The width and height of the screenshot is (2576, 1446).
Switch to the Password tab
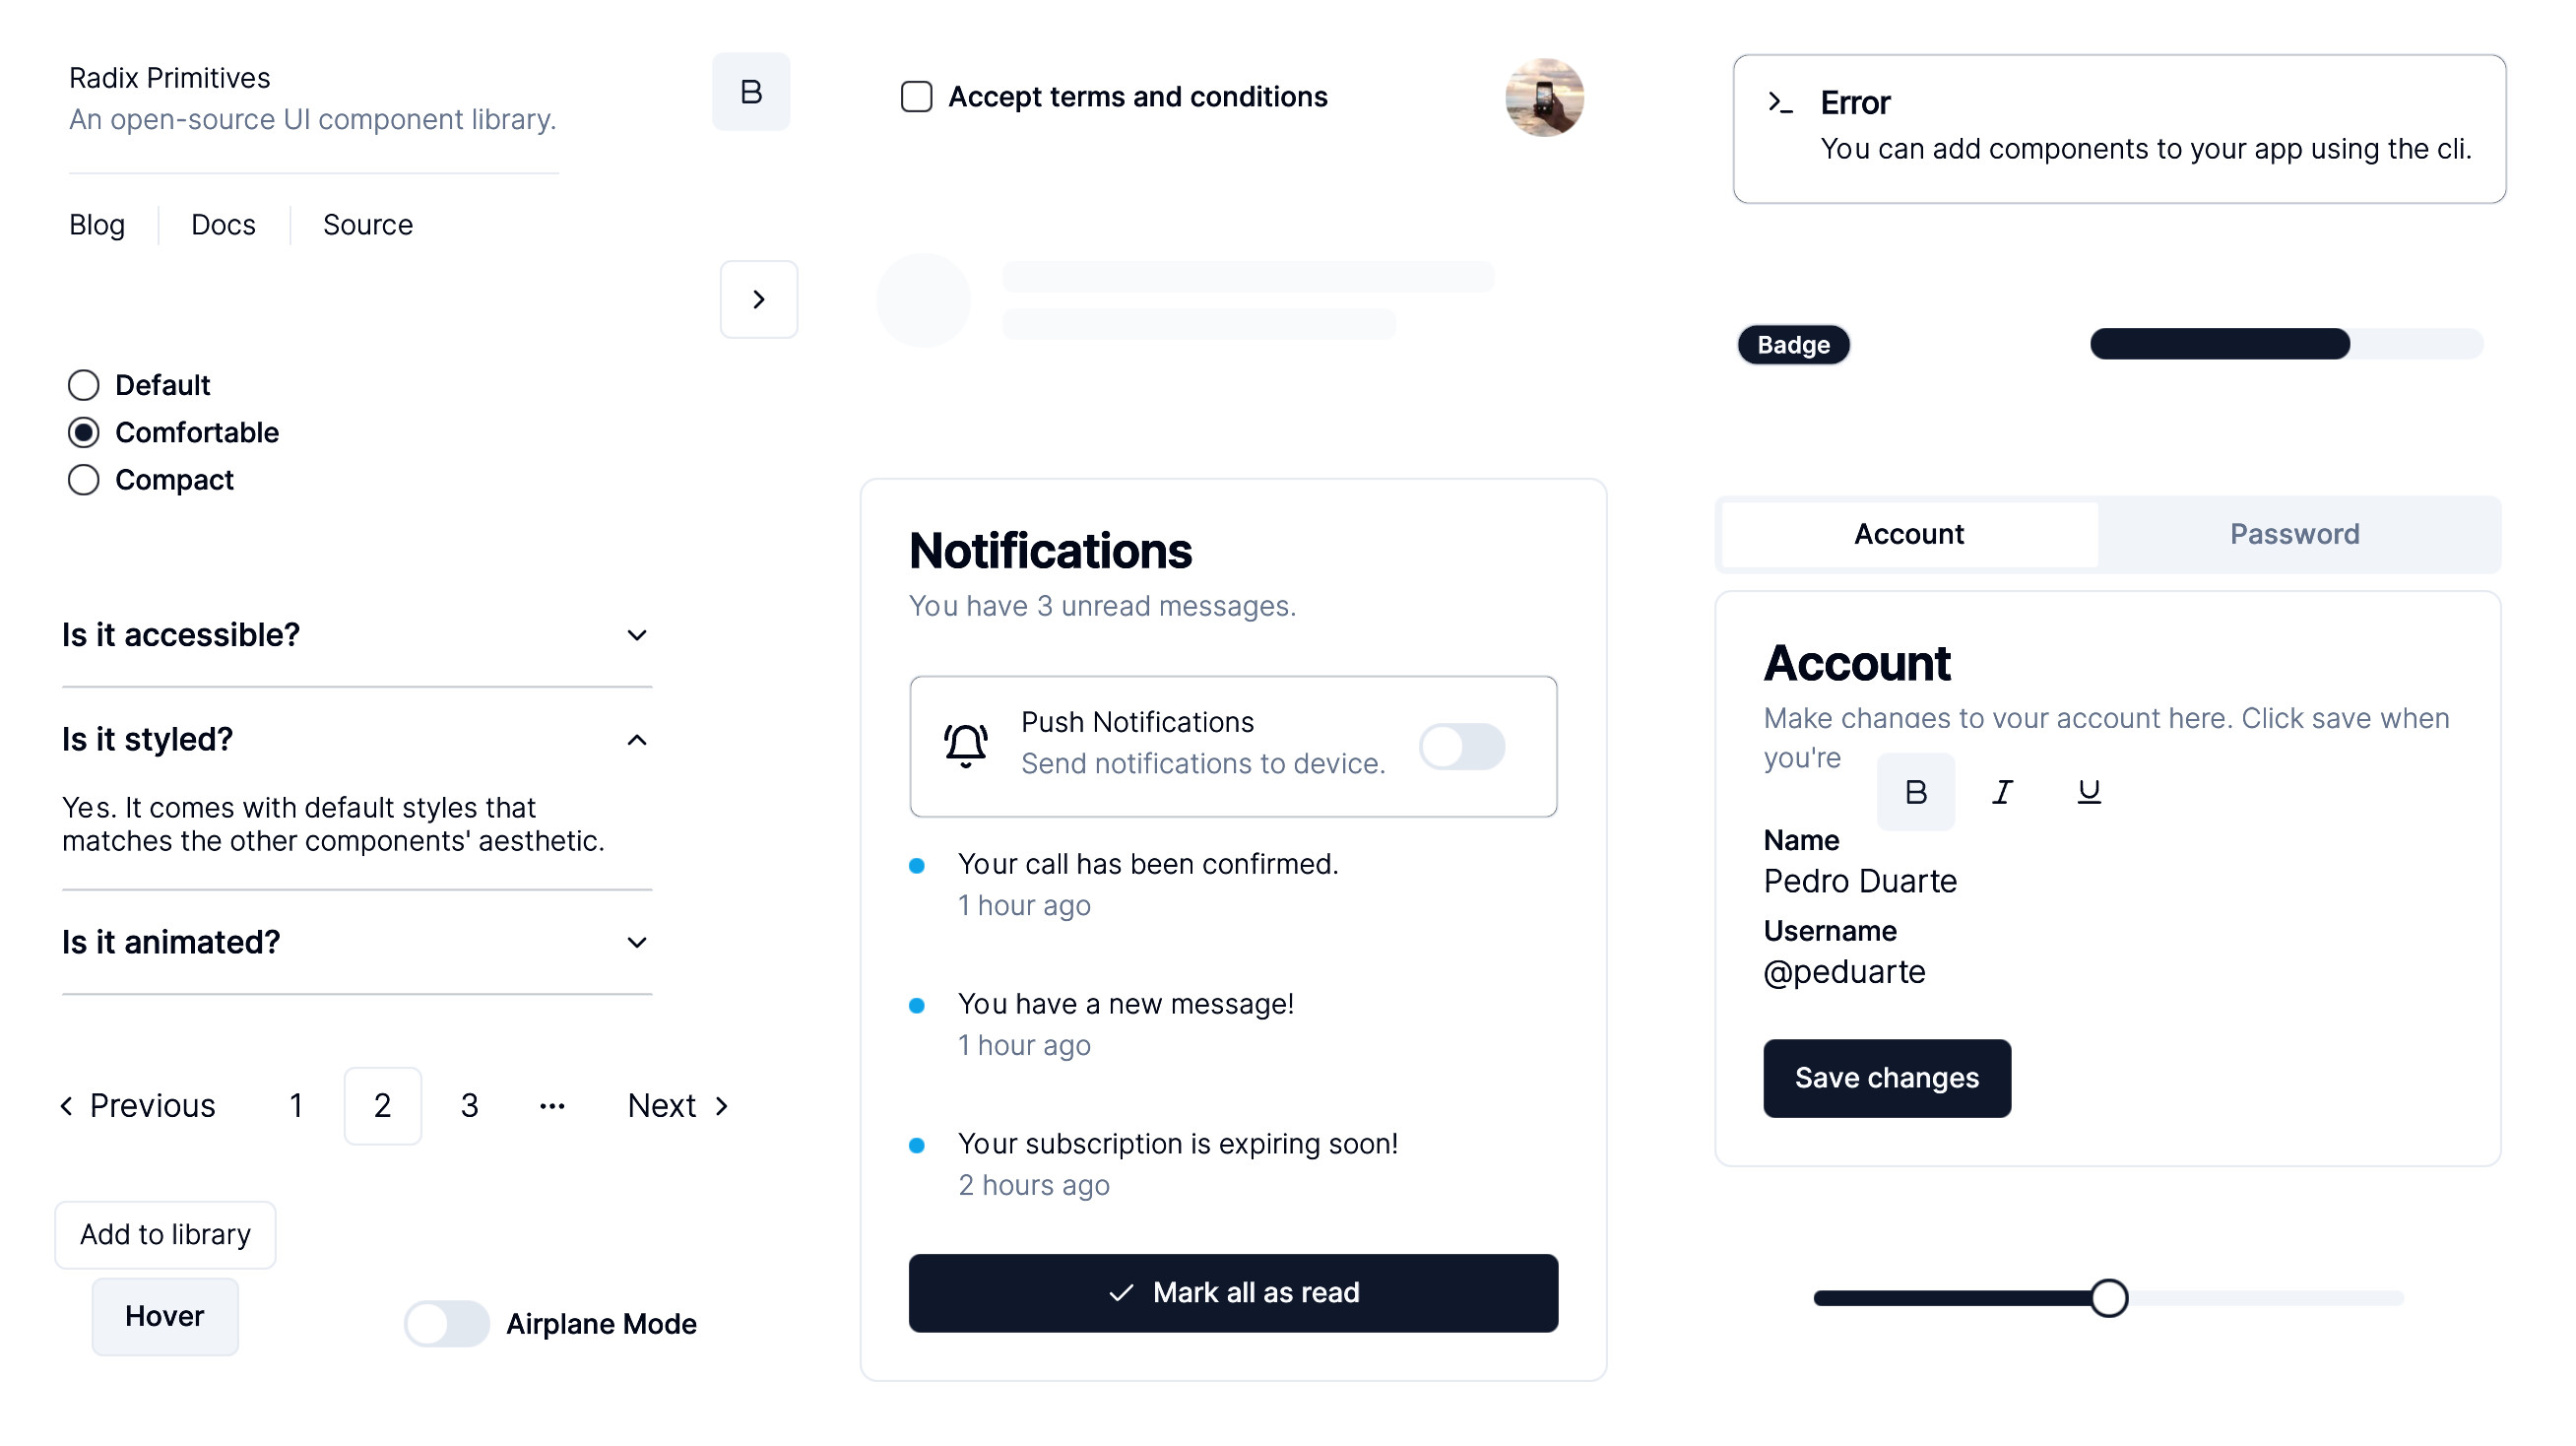[2294, 533]
